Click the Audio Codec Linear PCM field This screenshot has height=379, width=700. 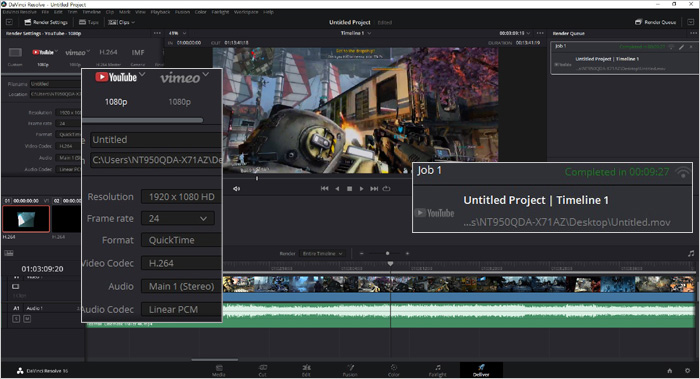point(181,309)
